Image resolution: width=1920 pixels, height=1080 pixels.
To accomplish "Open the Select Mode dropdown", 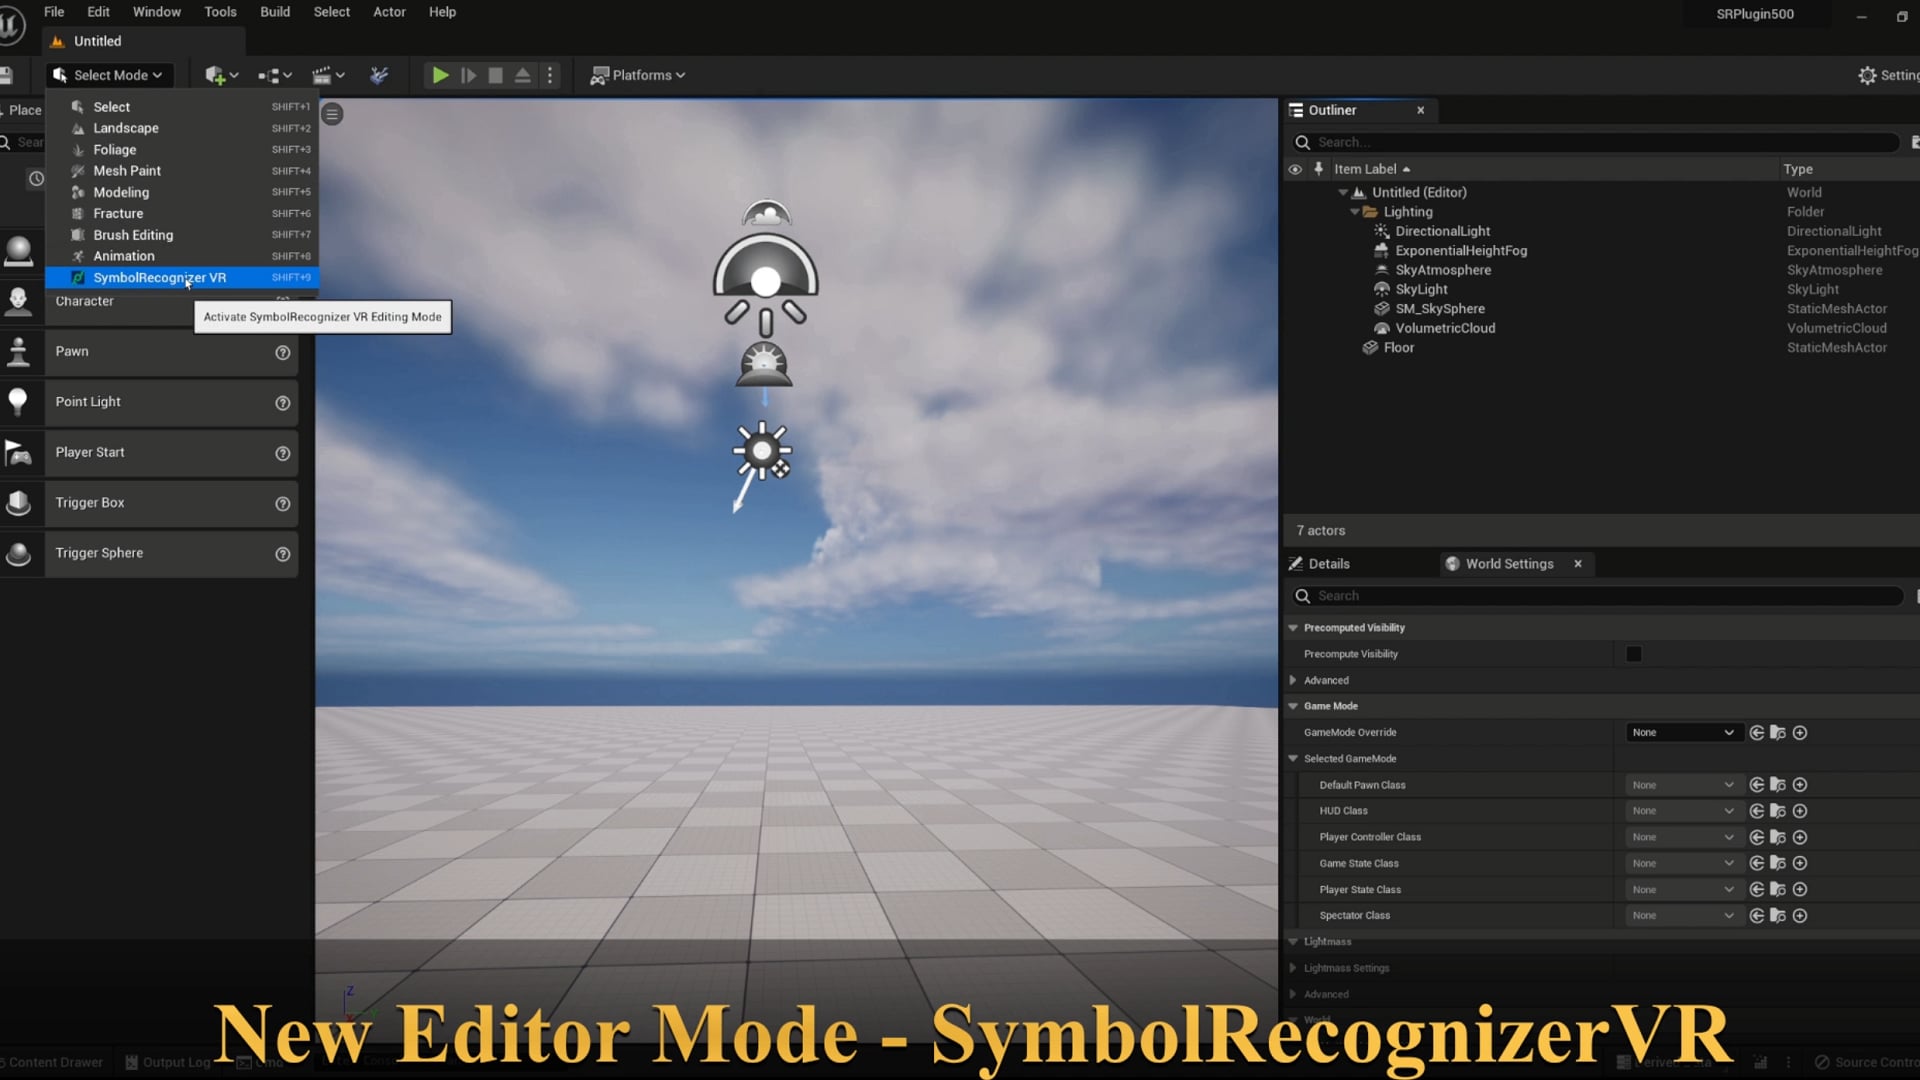I will pyautogui.click(x=108, y=75).
